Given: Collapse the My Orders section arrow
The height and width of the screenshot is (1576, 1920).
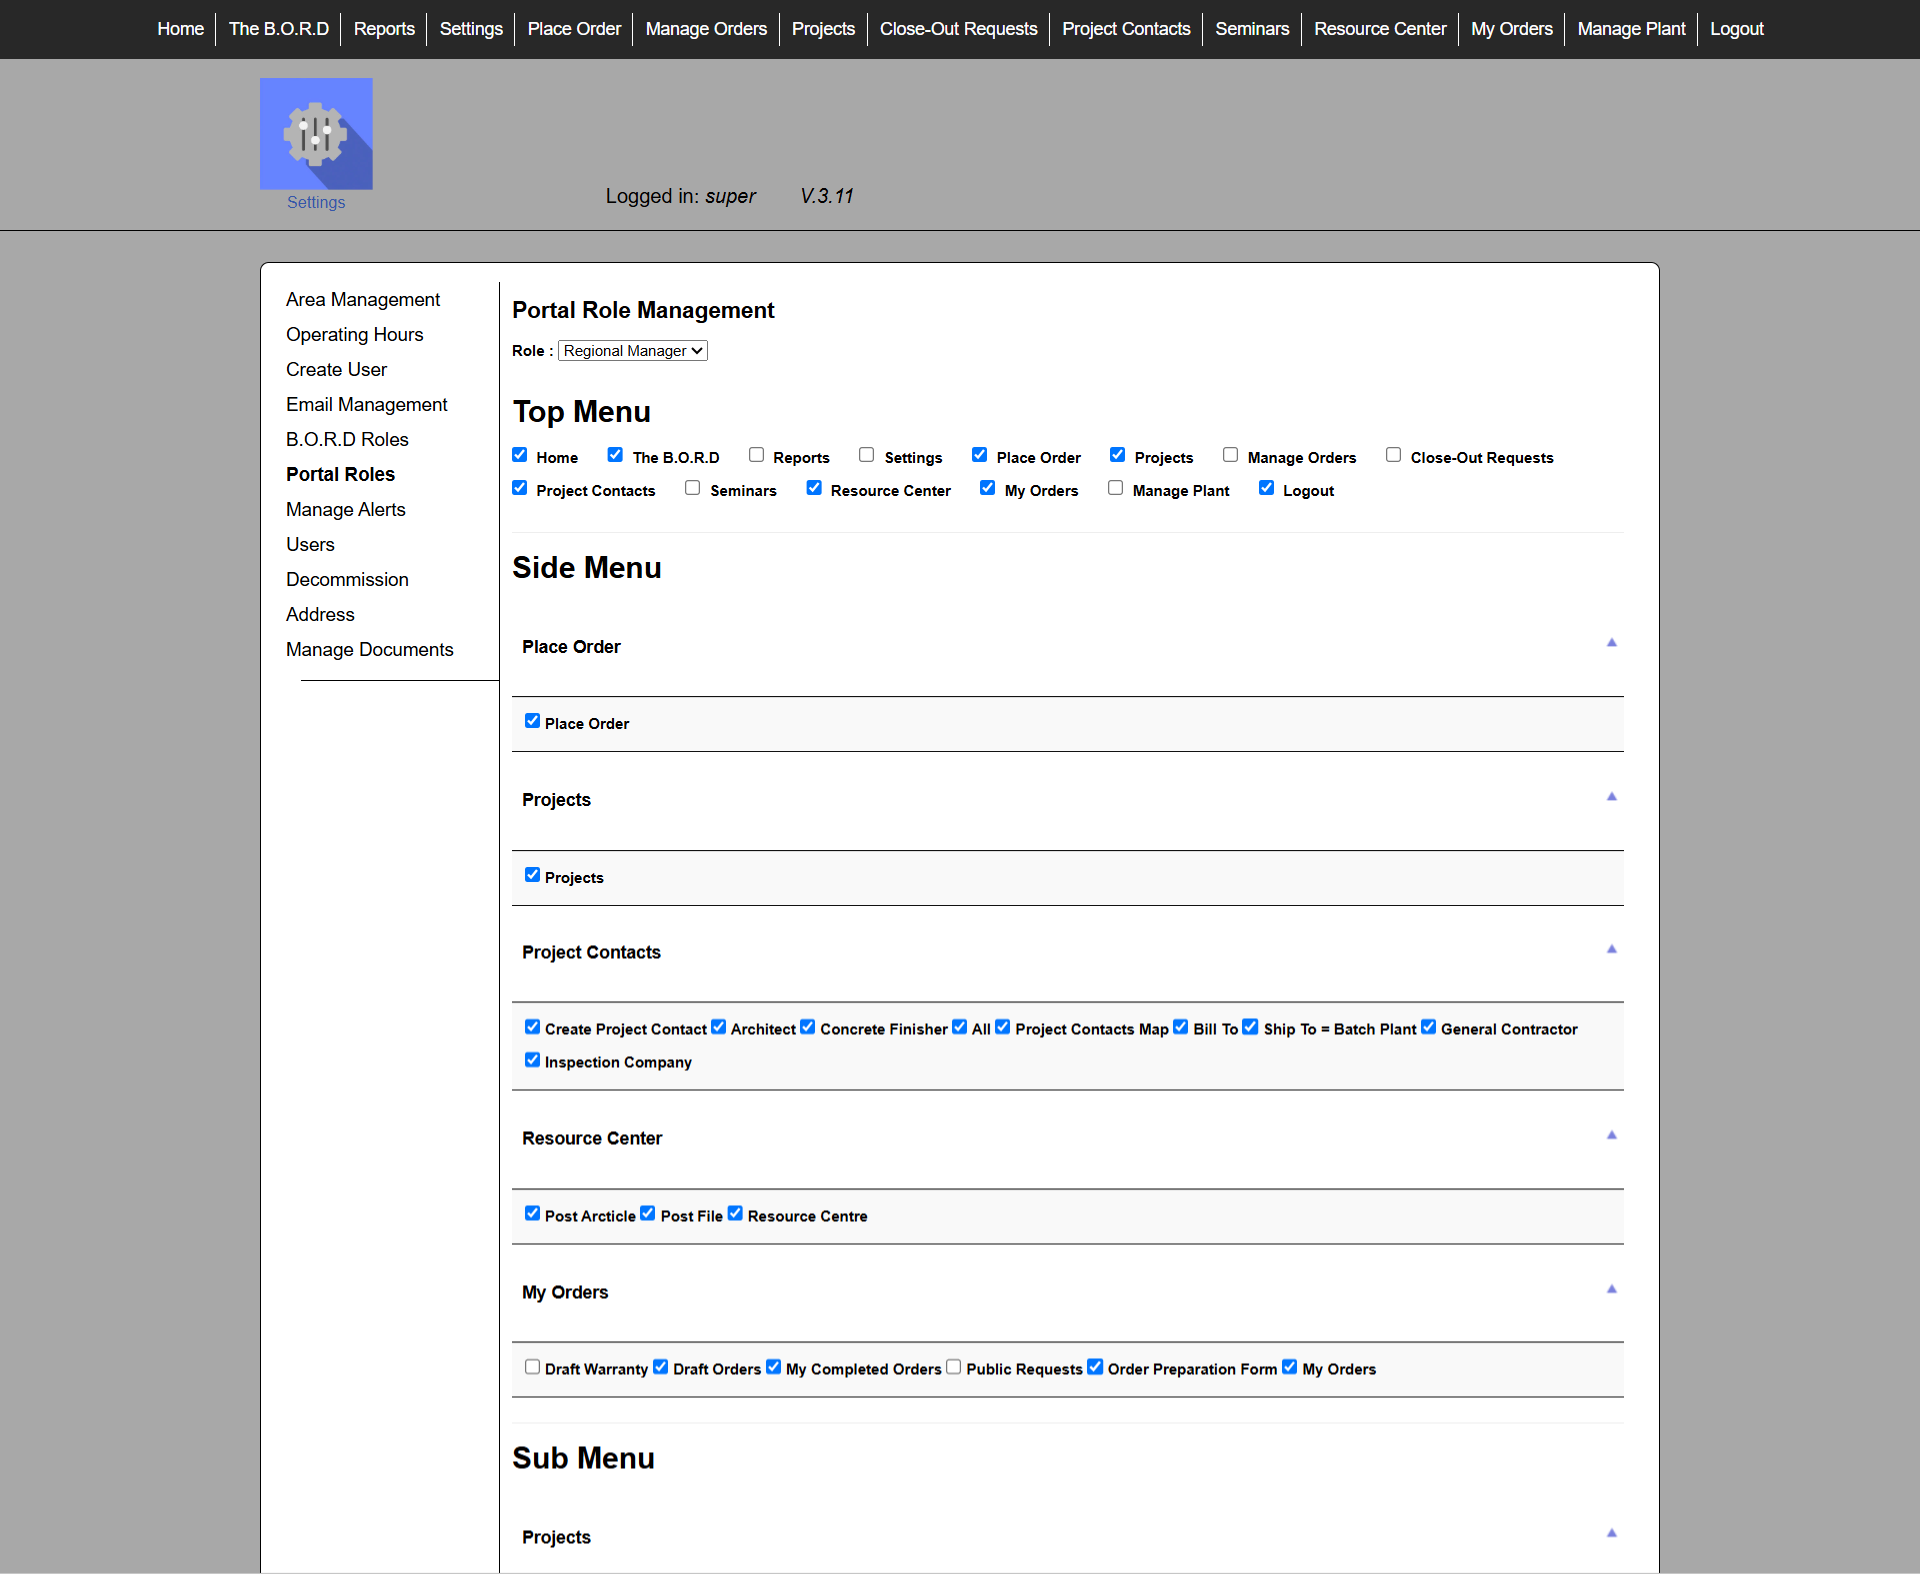Looking at the screenshot, I should (x=1611, y=1289).
